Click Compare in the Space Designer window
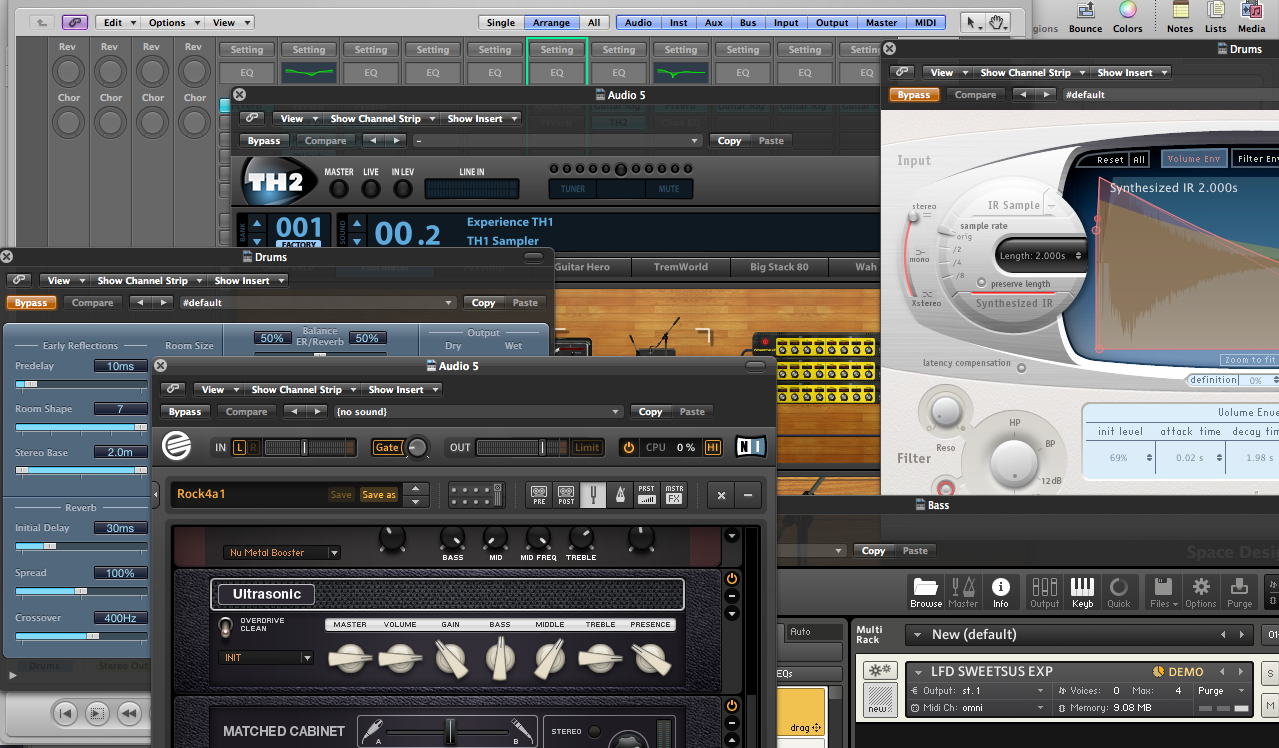 tap(975, 95)
